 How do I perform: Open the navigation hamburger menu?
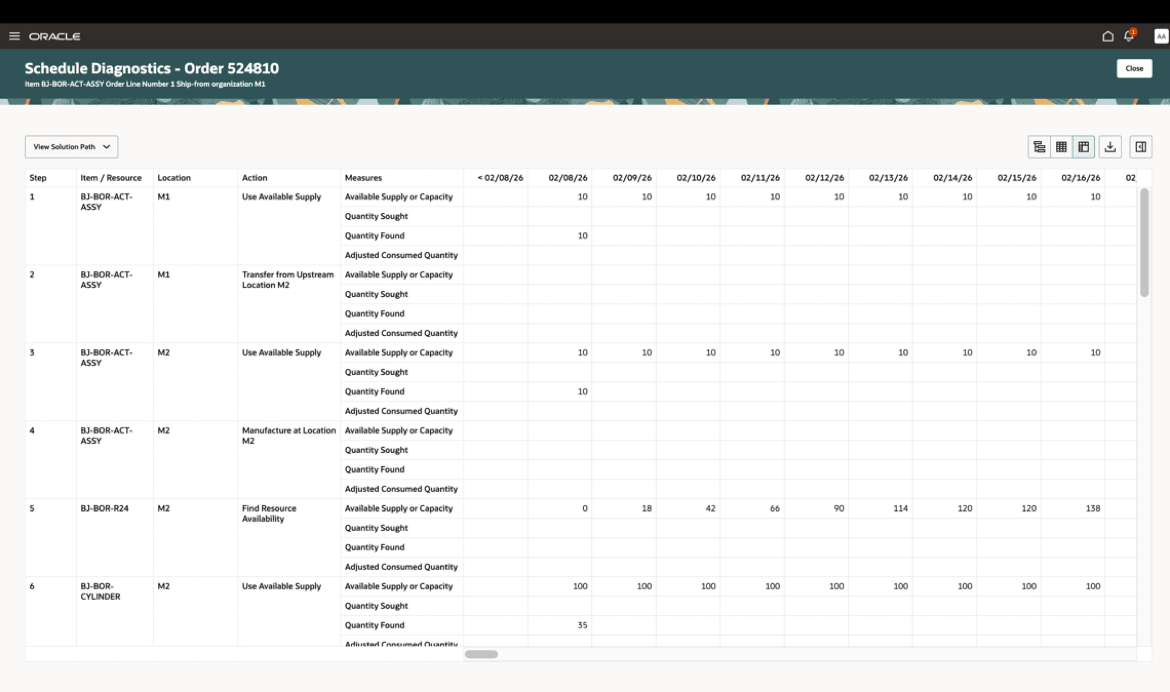click(14, 36)
